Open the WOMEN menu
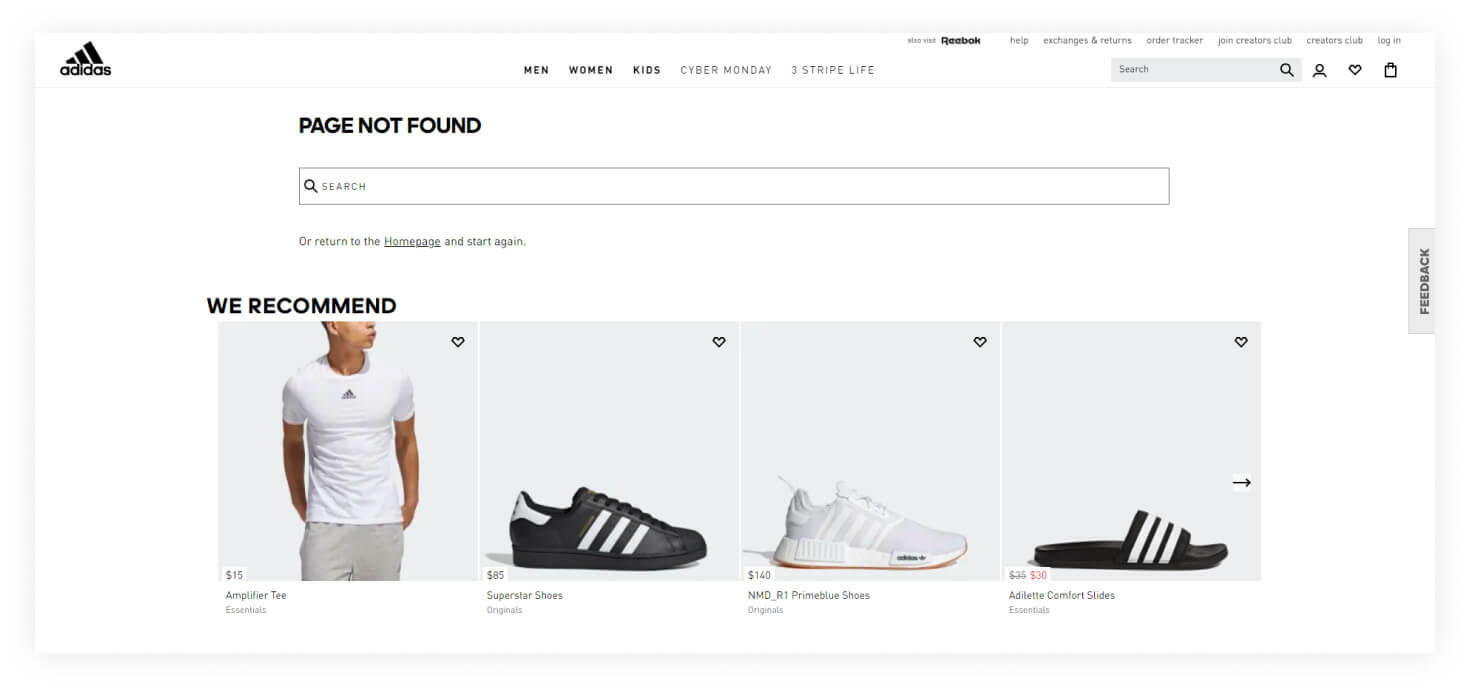 click(590, 70)
